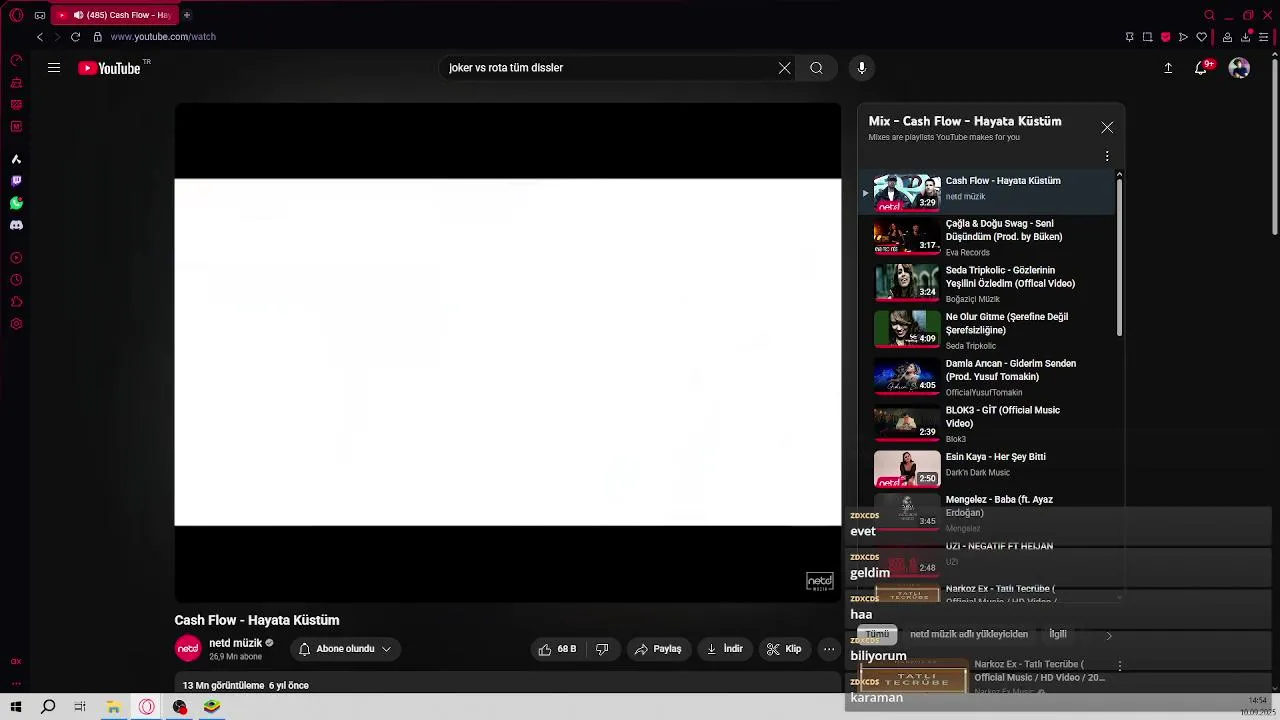Select the netd müzik adlı yükleyiciden chip

coord(969,634)
